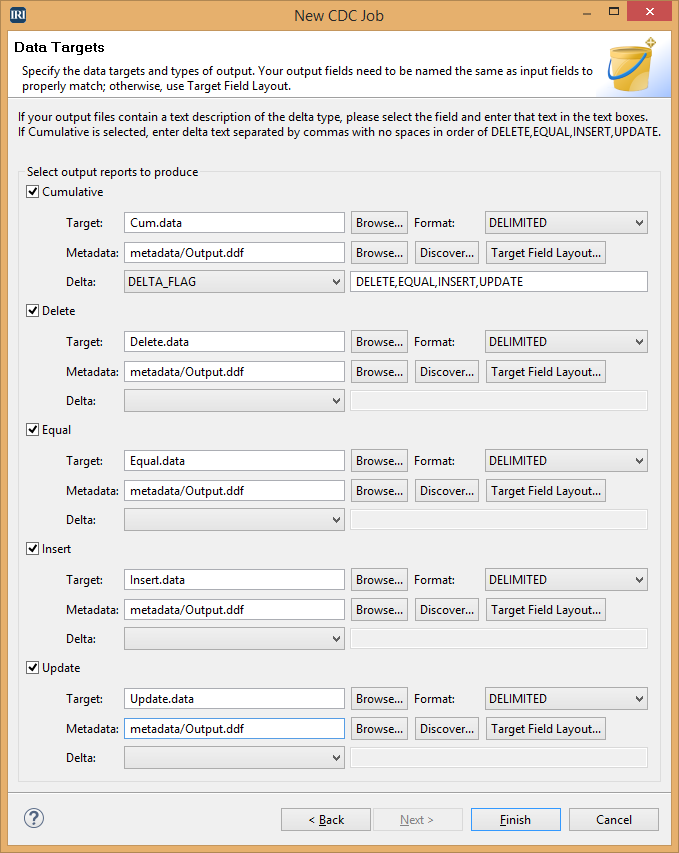Viewport: 679px width, 853px height.
Task: Expand the Insert section Delta dropdown
Action: click(234, 639)
